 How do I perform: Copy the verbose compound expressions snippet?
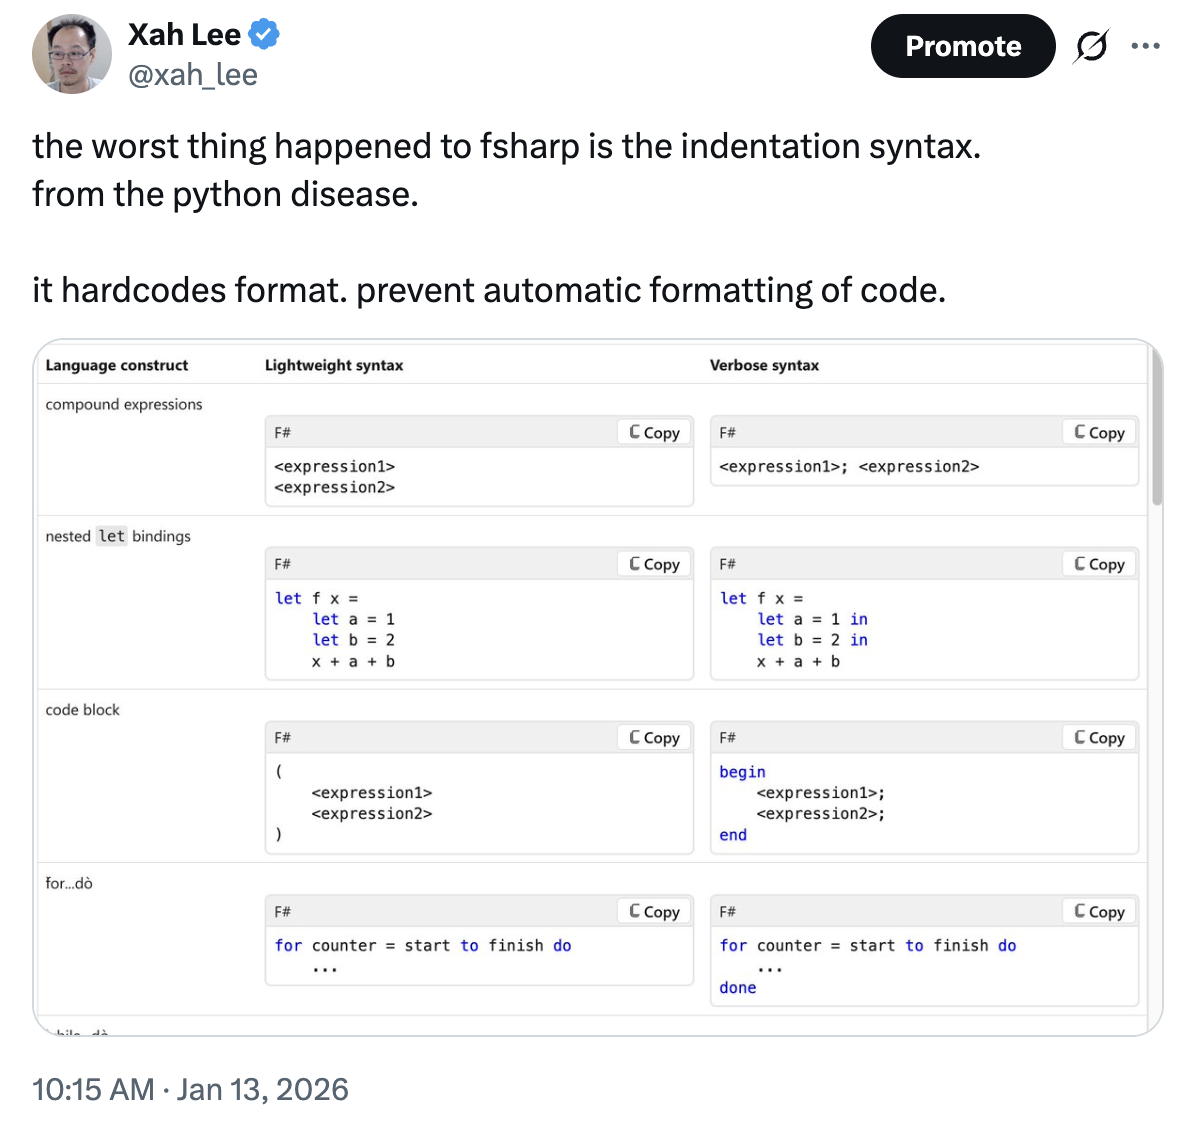(x=1098, y=431)
